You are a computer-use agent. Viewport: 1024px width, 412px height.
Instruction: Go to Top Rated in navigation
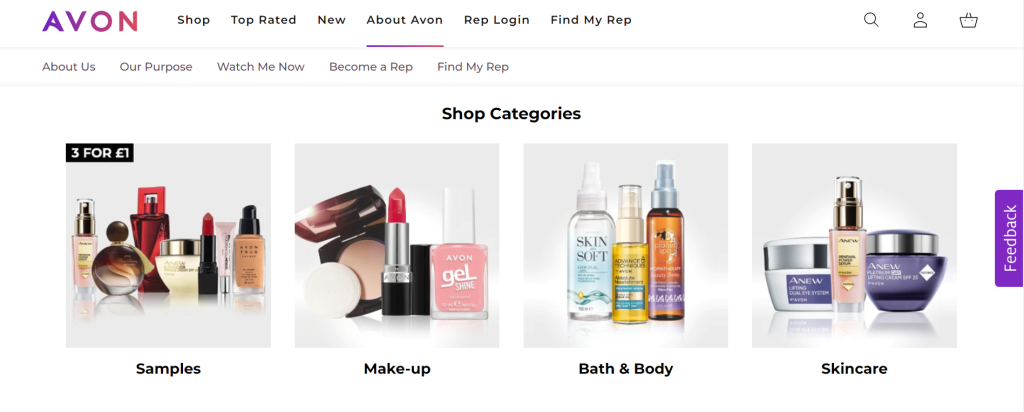tap(264, 20)
